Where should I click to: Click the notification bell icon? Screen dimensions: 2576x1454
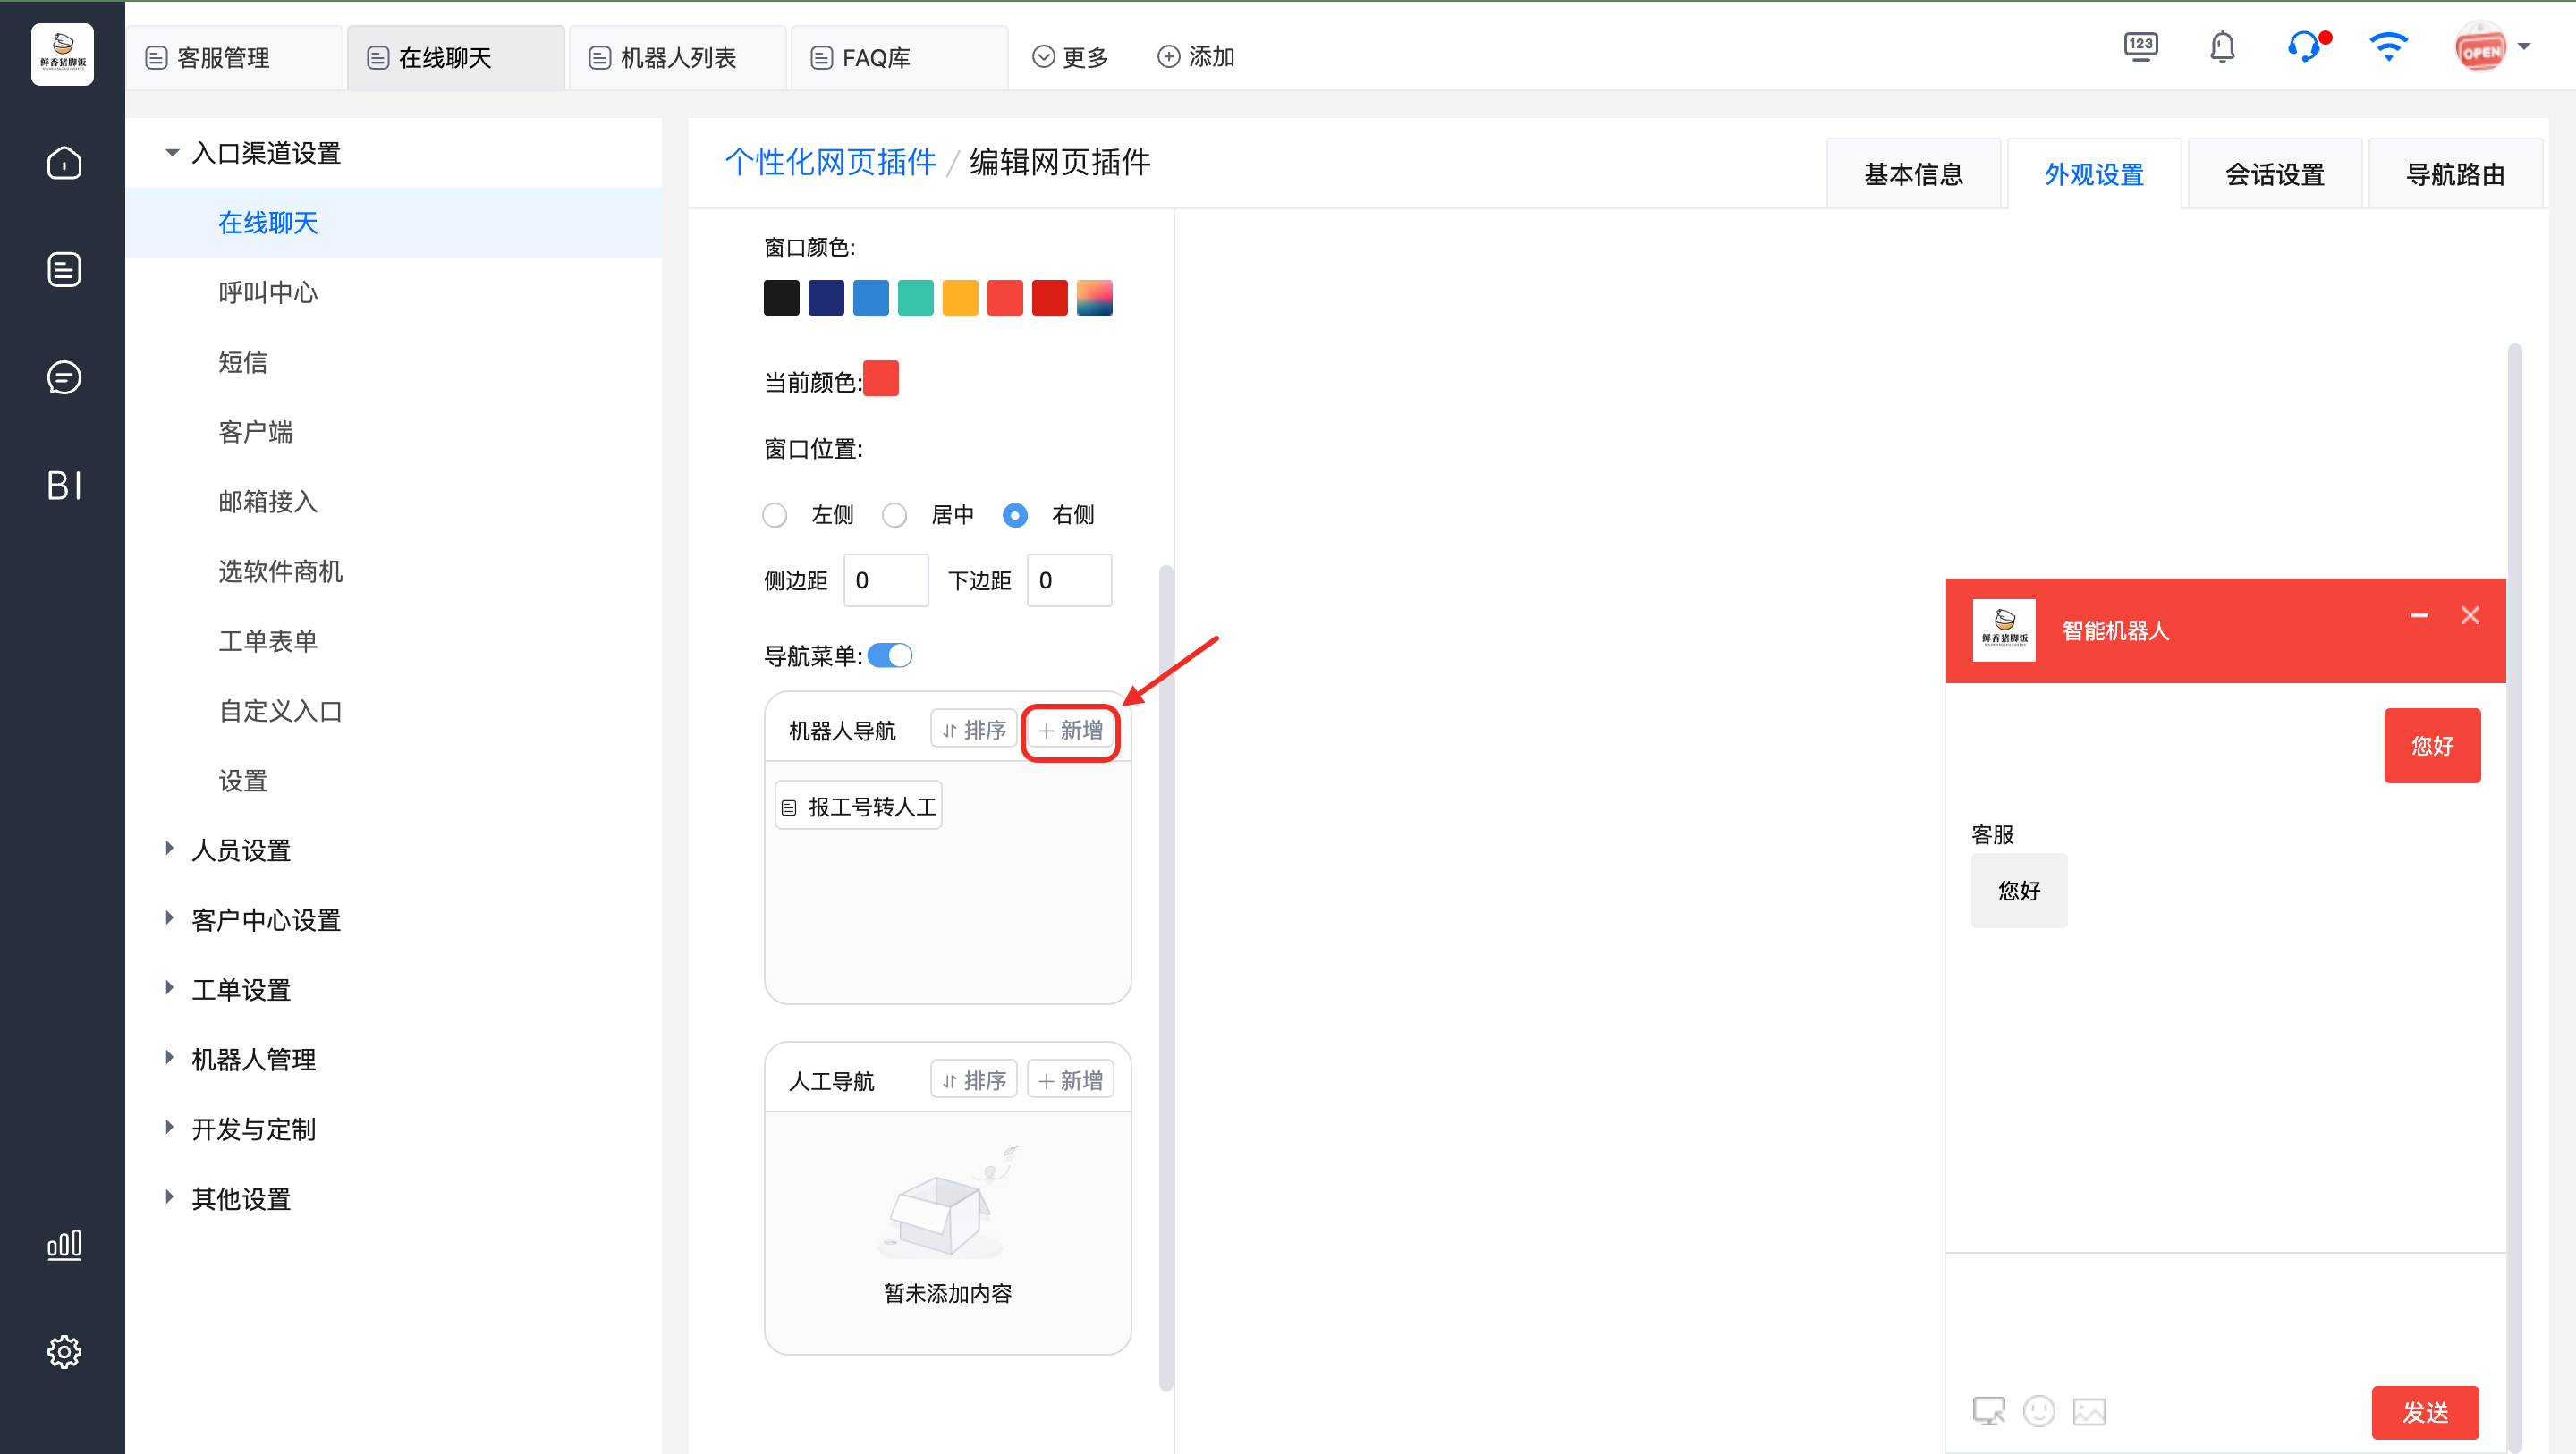pos(2222,47)
